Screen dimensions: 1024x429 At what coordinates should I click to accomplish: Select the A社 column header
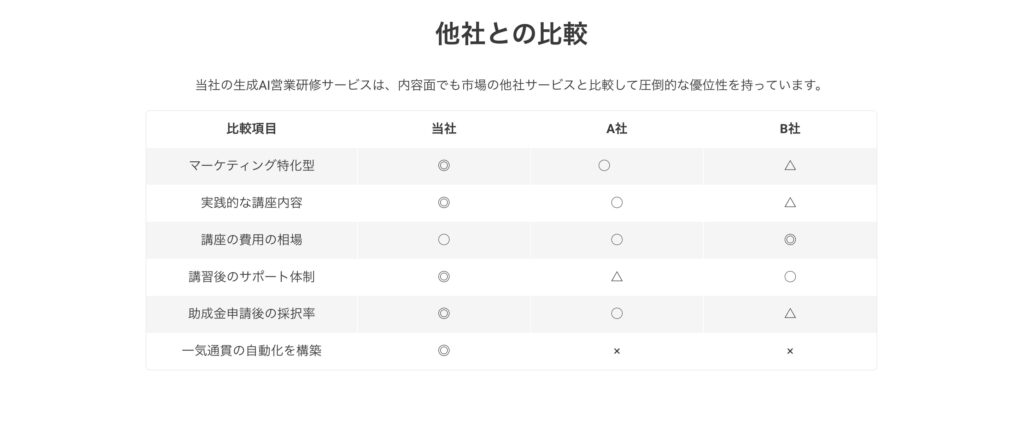pyautogui.click(x=616, y=129)
